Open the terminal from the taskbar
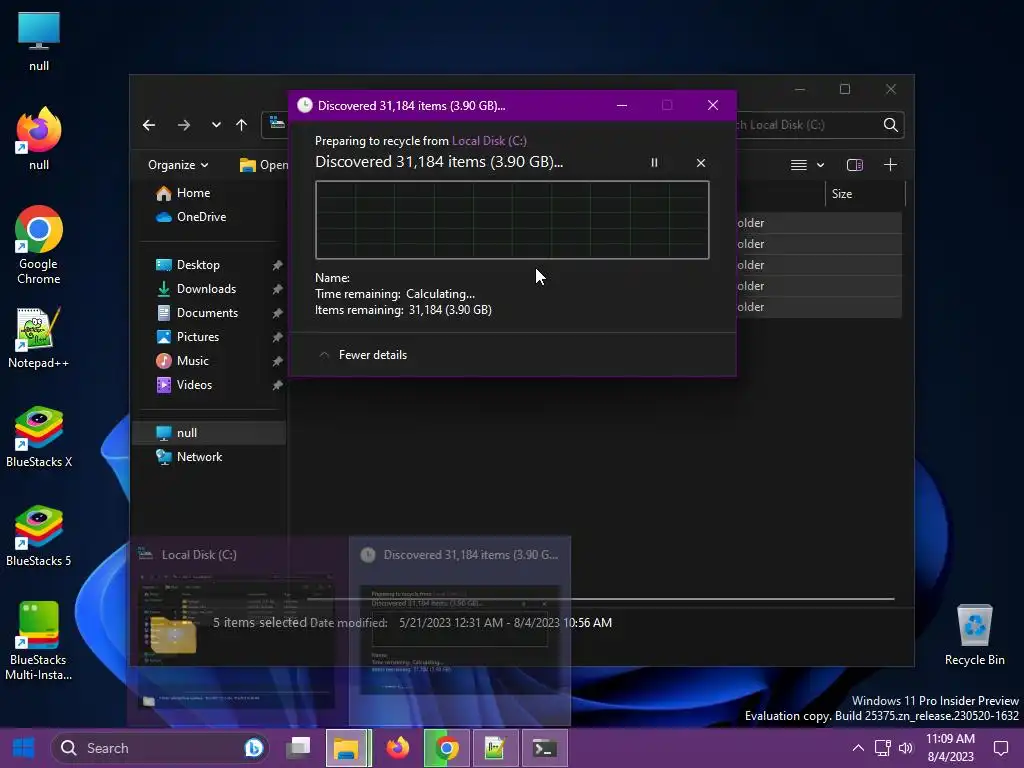Screen dimensions: 1024x768 point(544,748)
